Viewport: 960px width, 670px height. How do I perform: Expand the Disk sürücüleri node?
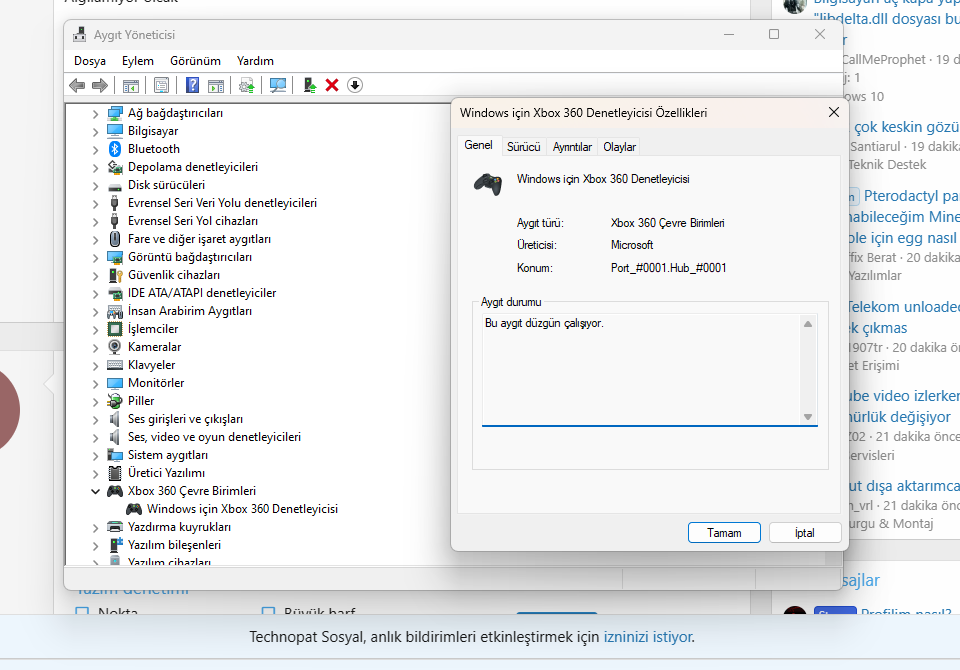(x=96, y=185)
